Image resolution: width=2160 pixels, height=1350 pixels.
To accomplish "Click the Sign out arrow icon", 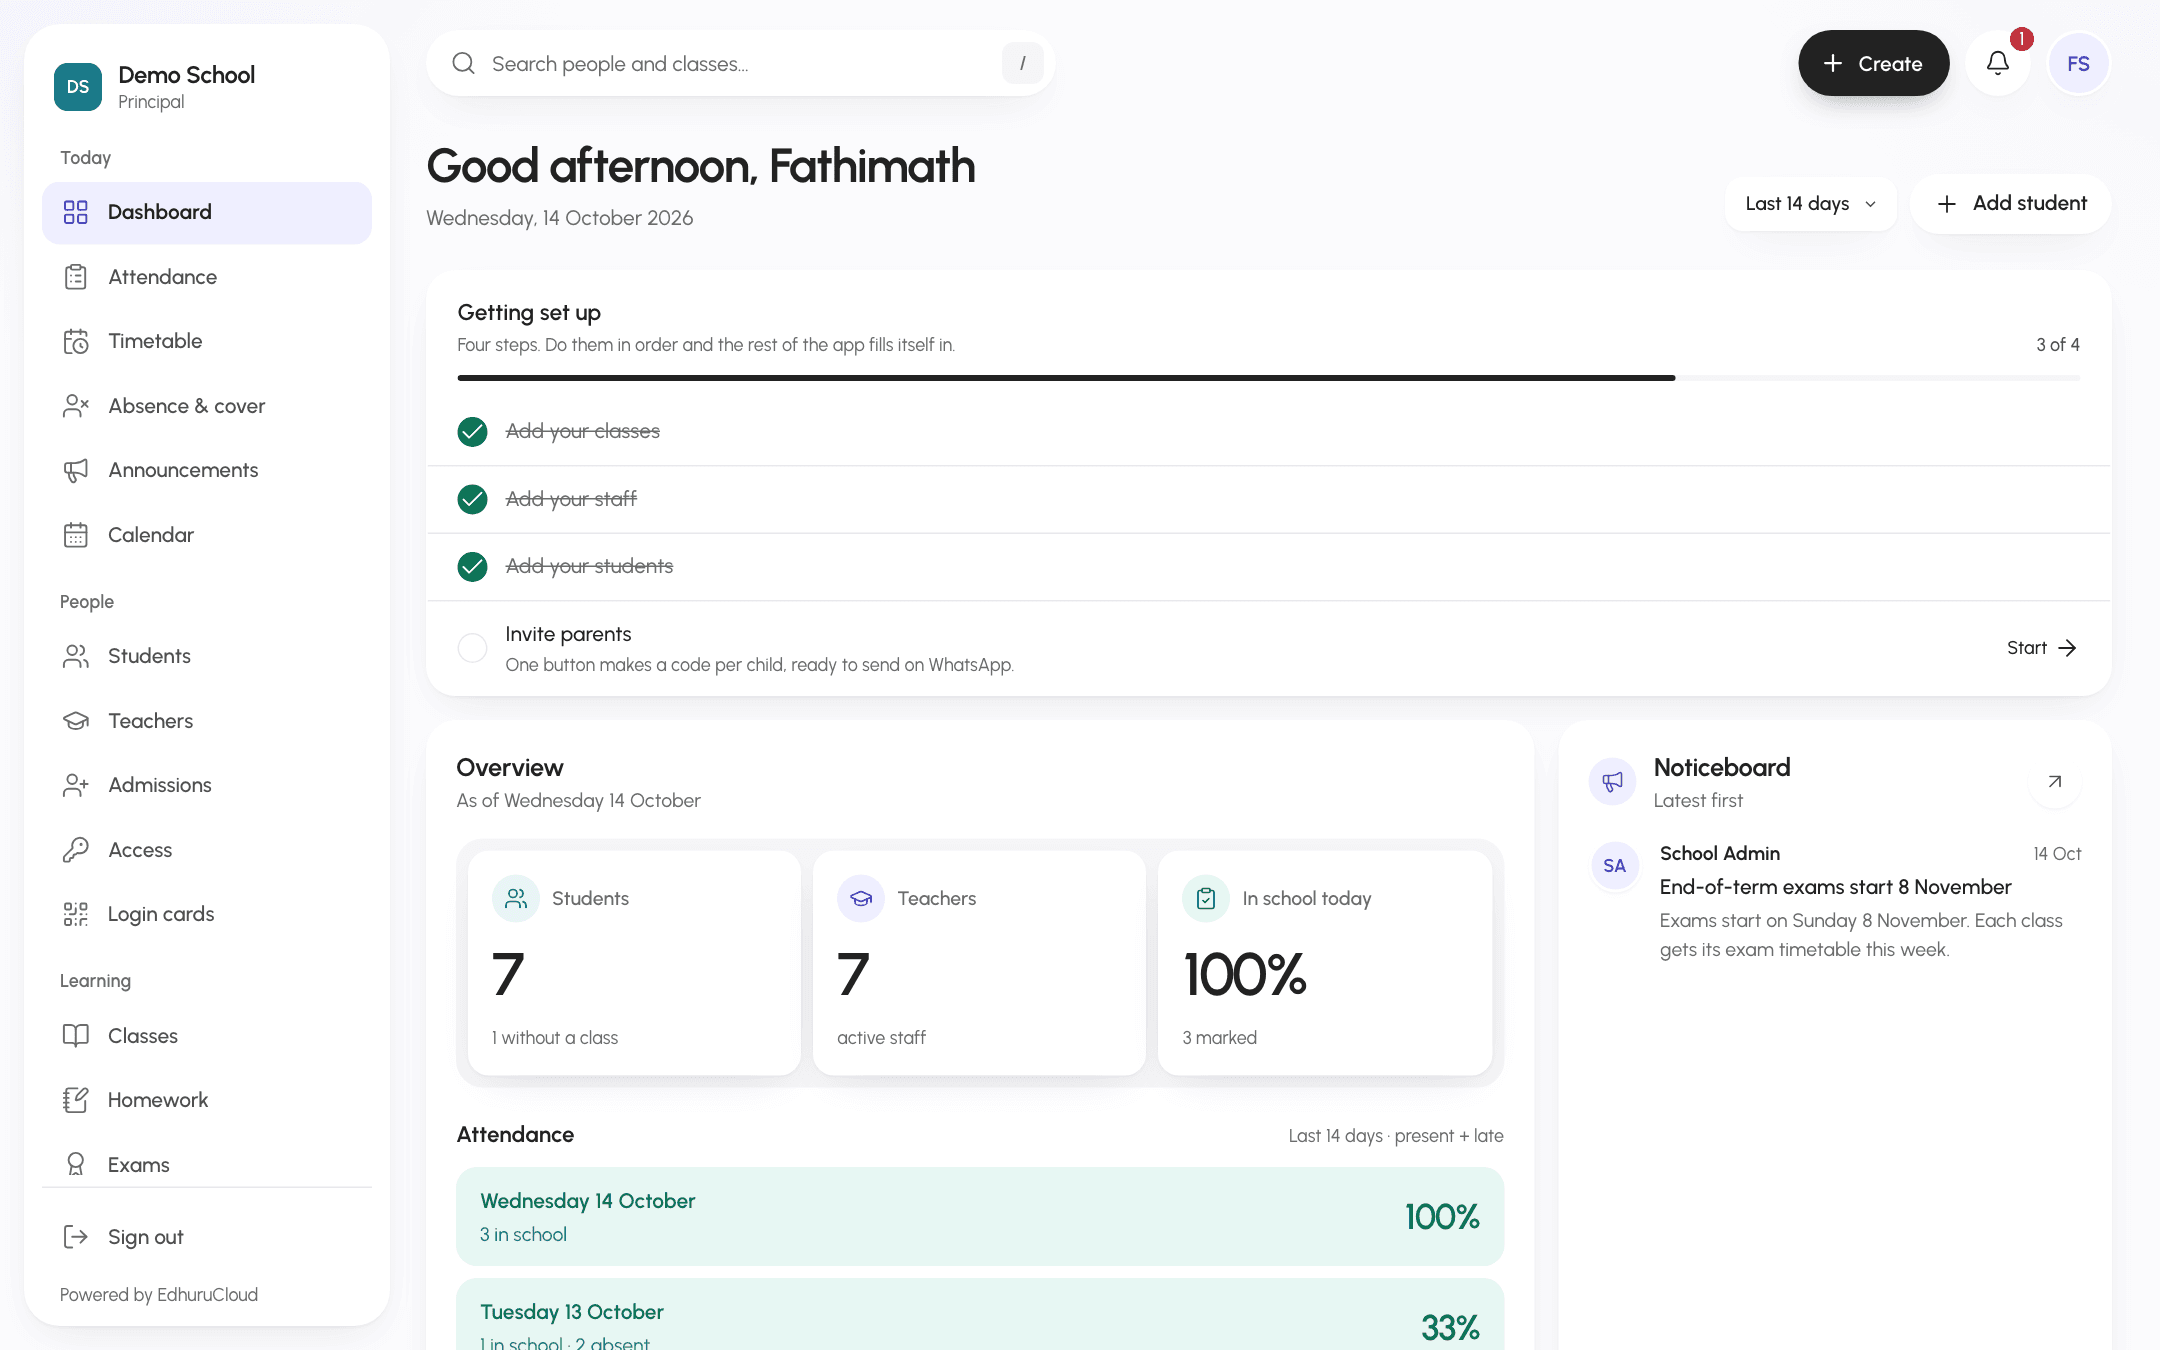I will coord(76,1237).
